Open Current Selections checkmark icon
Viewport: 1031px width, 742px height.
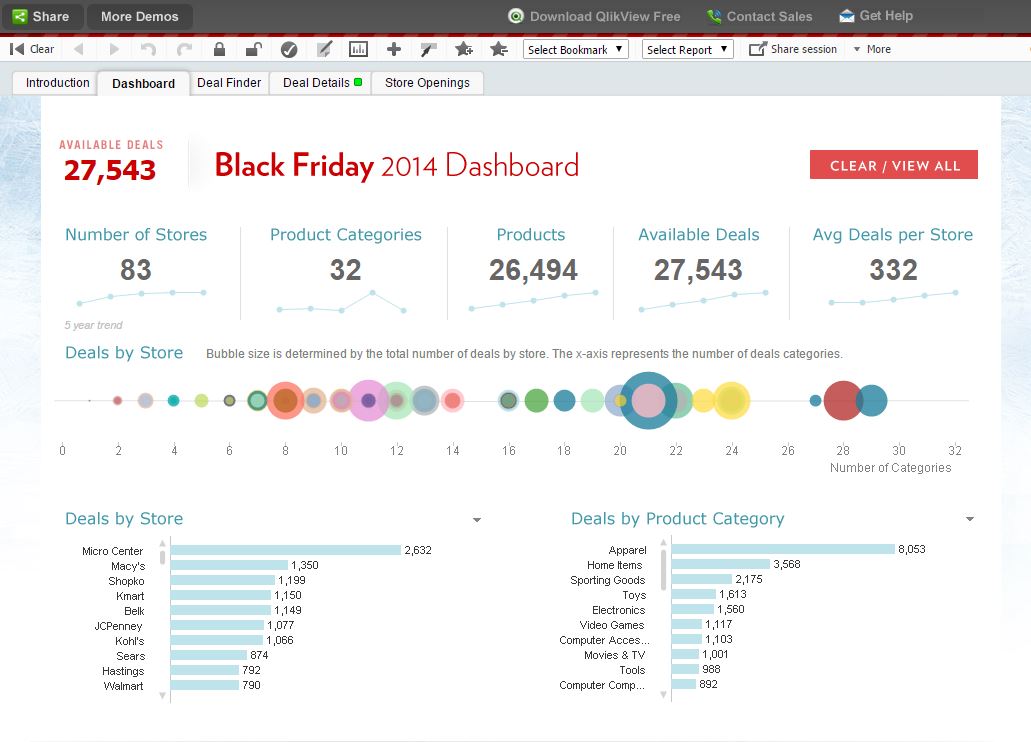[289, 49]
